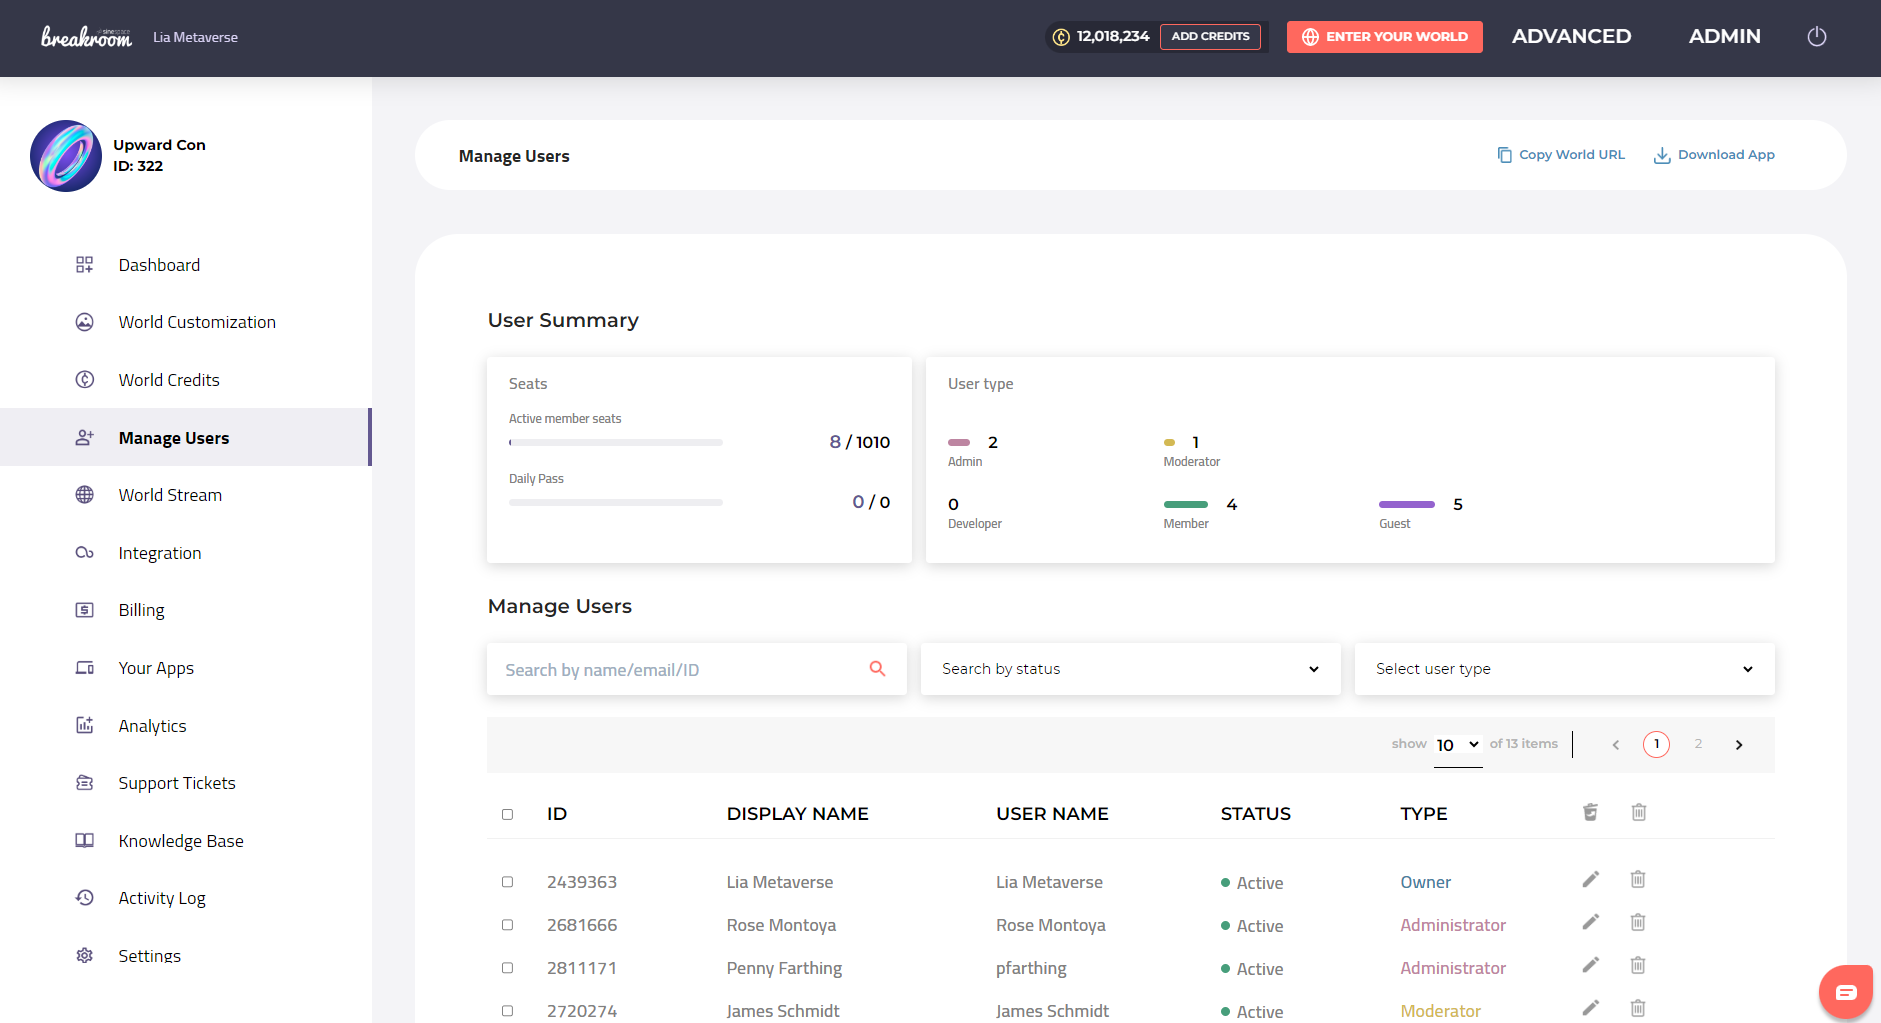This screenshot has height=1023, width=1881.
Task: Click current page 1 indicator
Action: [x=1656, y=744]
